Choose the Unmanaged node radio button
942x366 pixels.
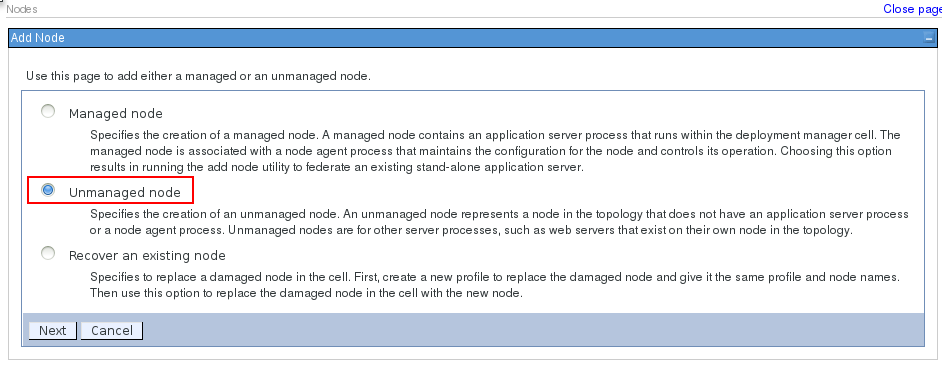pyautogui.click(x=47, y=190)
